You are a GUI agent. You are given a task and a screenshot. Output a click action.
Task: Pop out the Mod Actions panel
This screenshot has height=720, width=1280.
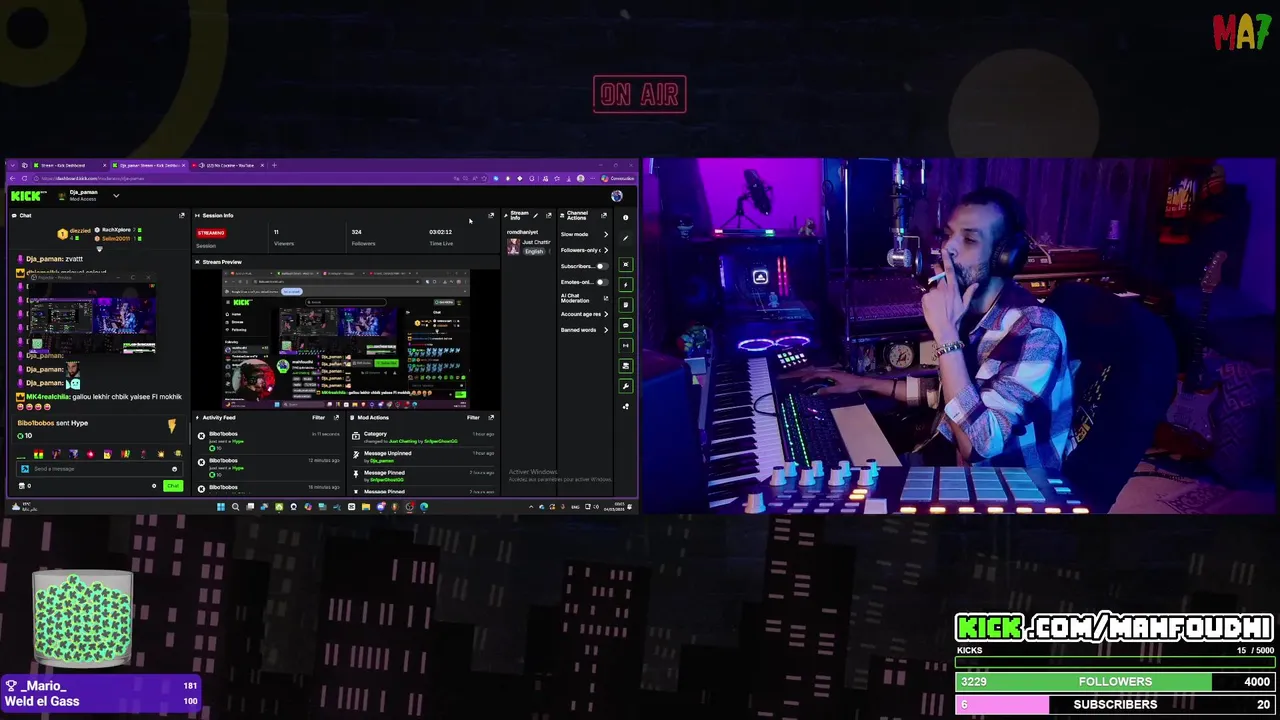point(491,418)
